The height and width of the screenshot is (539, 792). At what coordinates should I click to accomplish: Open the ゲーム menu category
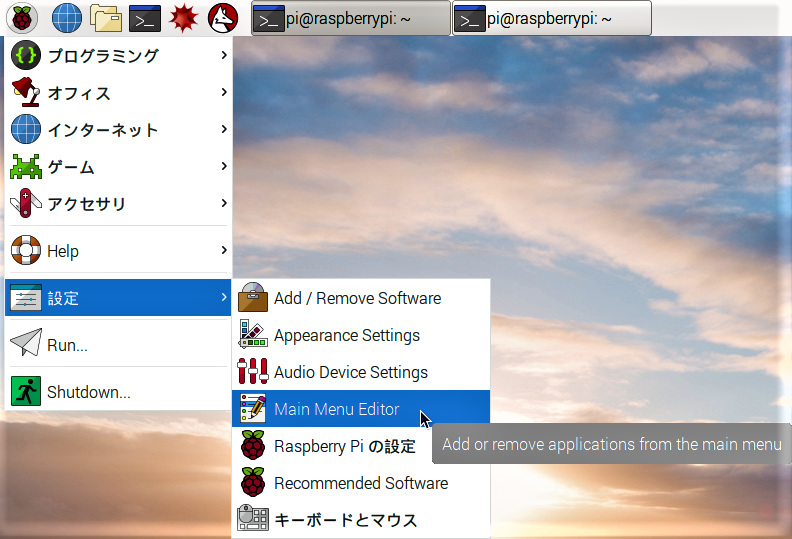[x=118, y=166]
